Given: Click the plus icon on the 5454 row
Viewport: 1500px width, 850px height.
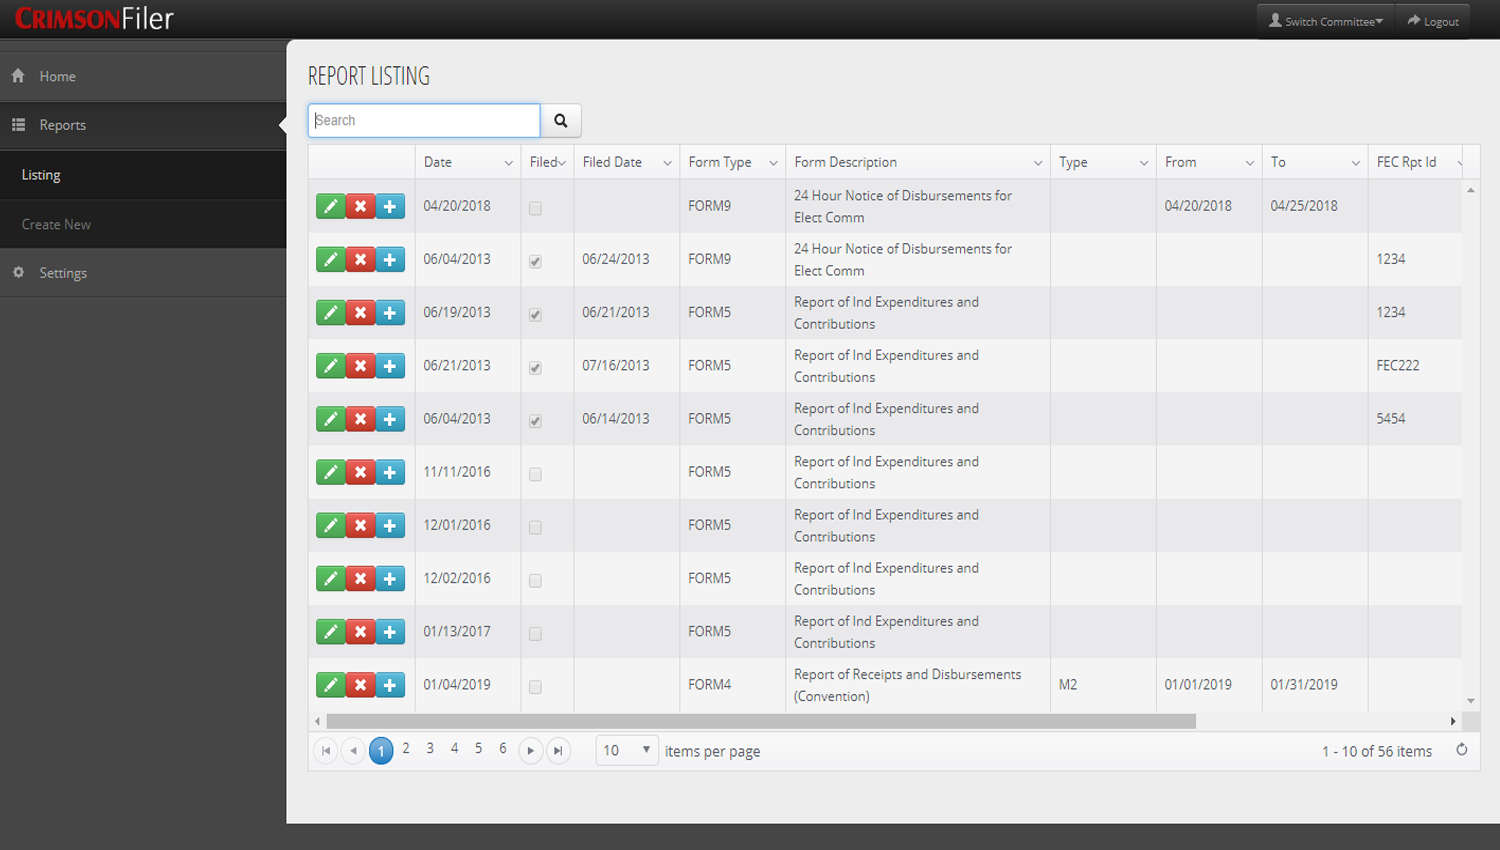Looking at the screenshot, I should pyautogui.click(x=390, y=418).
